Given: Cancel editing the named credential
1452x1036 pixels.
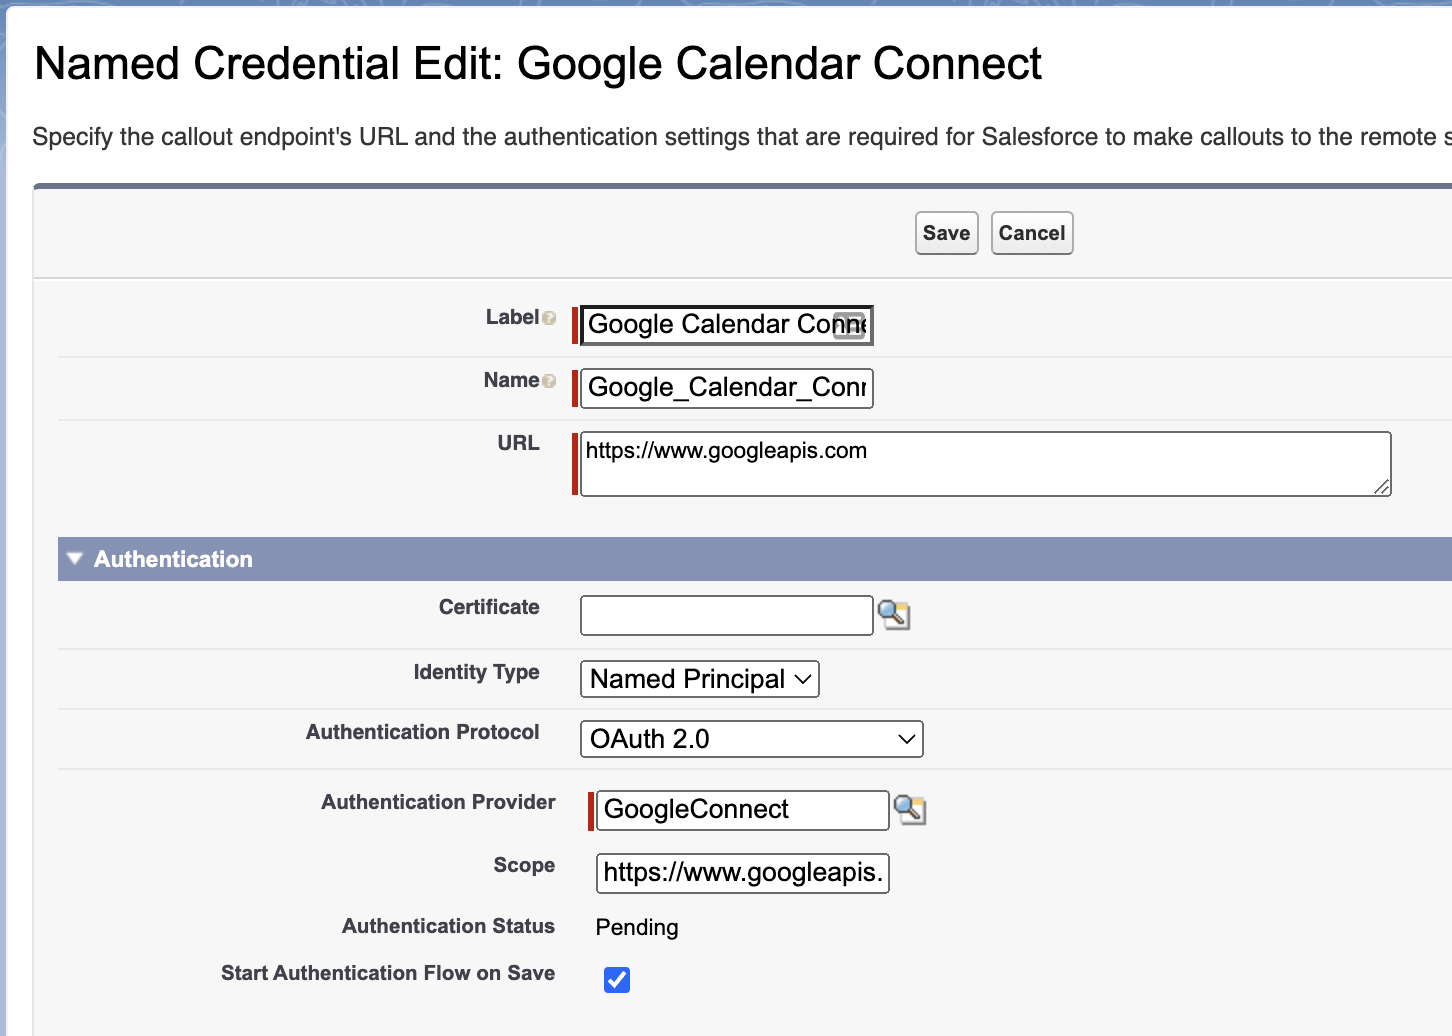Looking at the screenshot, I should pyautogui.click(x=1031, y=232).
